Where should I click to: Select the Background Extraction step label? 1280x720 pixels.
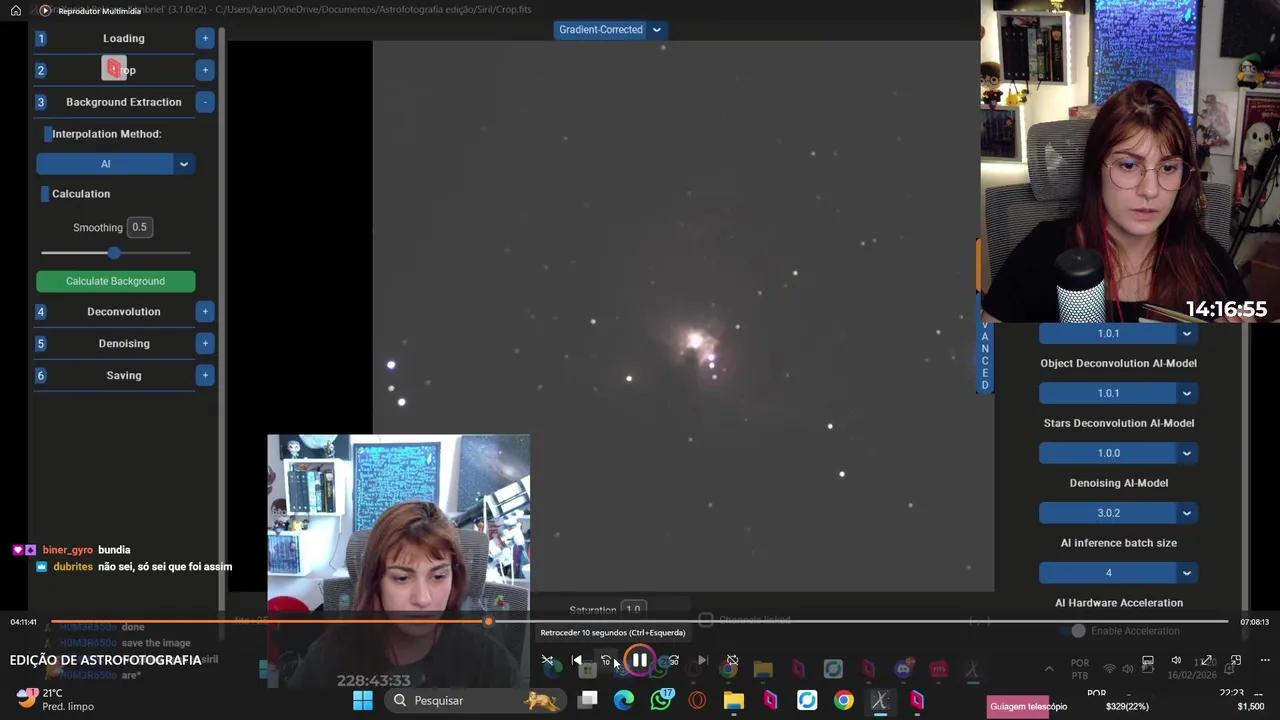124,102
